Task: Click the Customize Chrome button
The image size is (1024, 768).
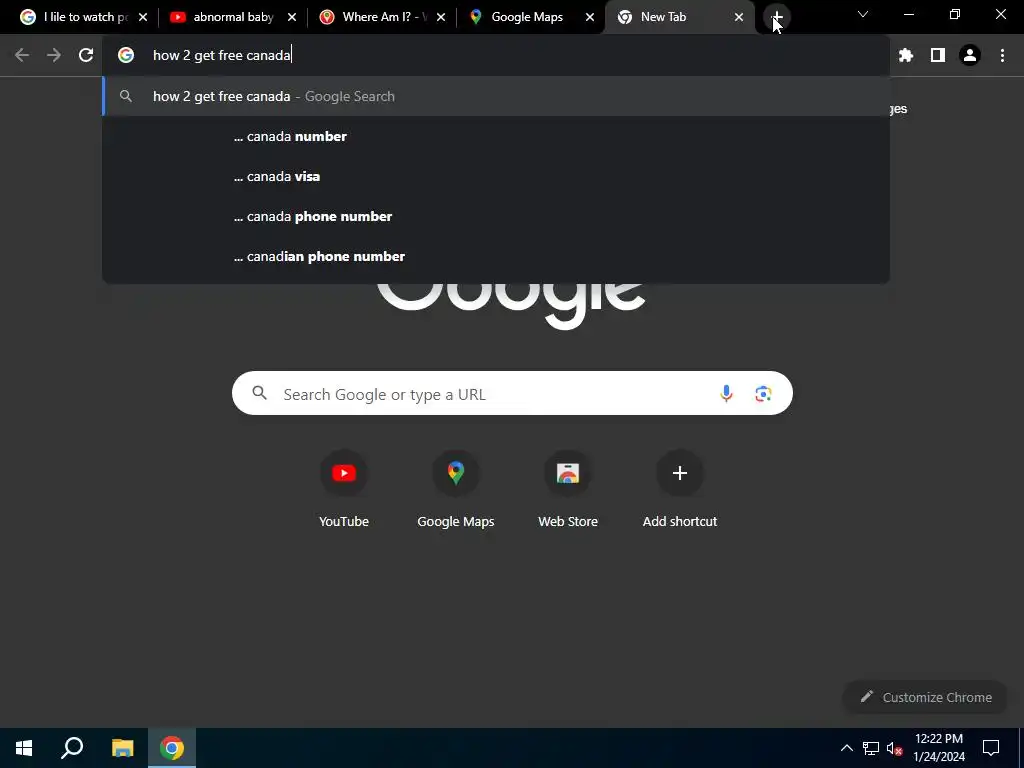Action: click(x=925, y=697)
